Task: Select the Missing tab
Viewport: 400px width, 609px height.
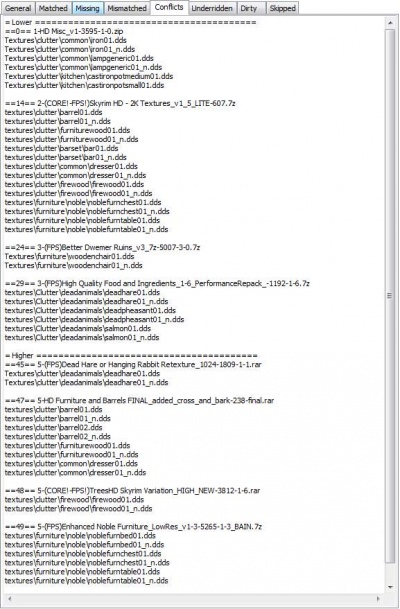Action: point(87,8)
